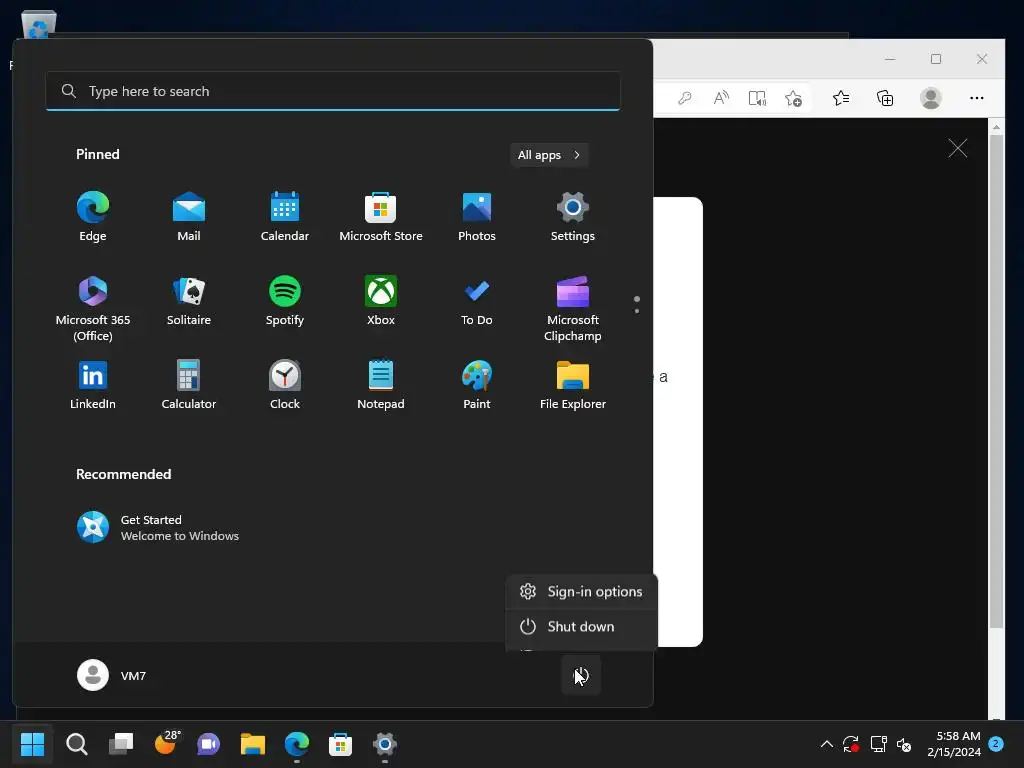The height and width of the screenshot is (768, 1024).
Task: Switch to Settings on the taskbar
Action: (x=385, y=744)
